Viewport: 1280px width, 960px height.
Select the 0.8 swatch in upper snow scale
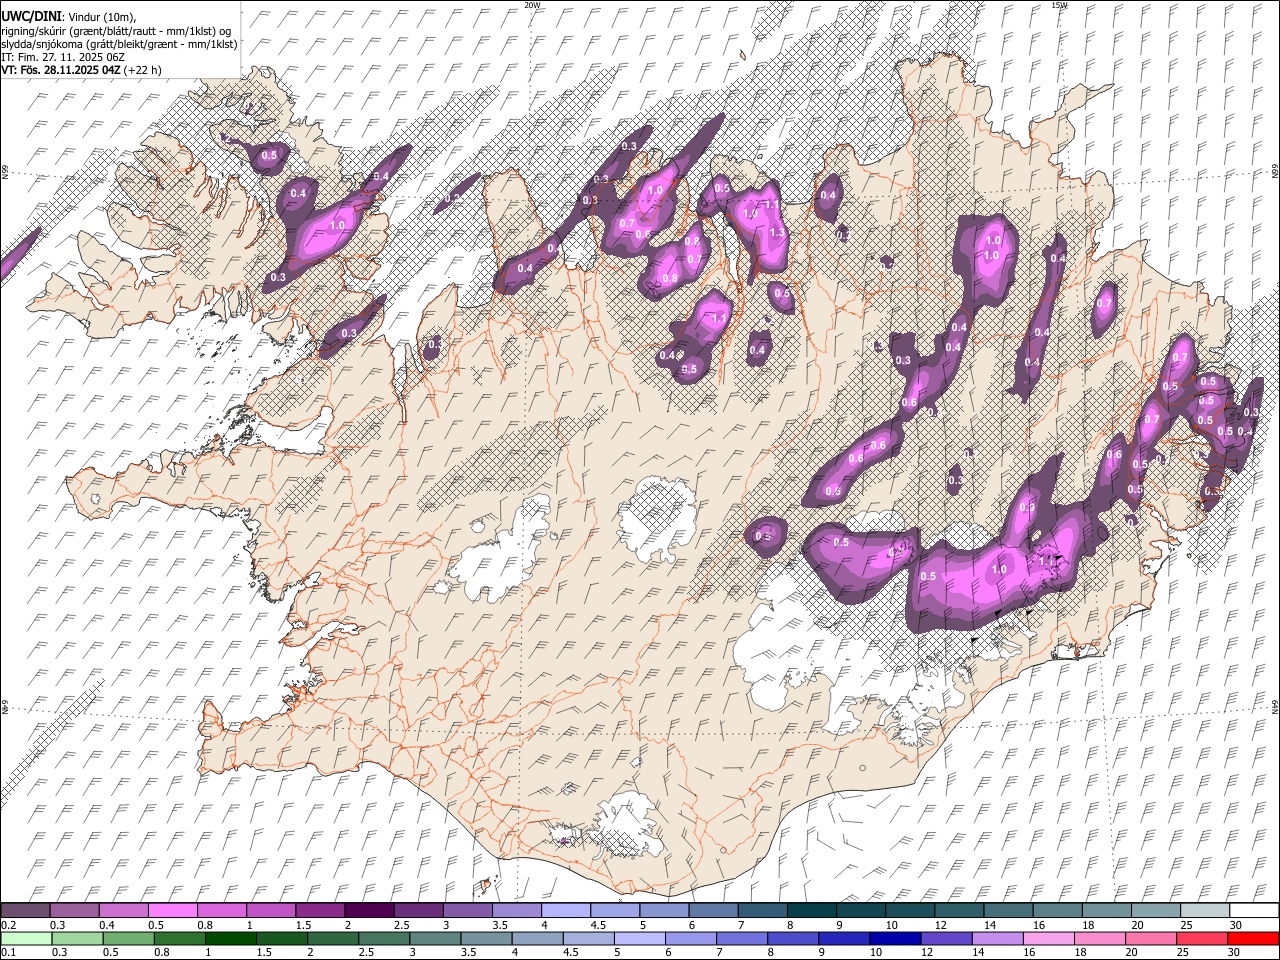point(221,911)
